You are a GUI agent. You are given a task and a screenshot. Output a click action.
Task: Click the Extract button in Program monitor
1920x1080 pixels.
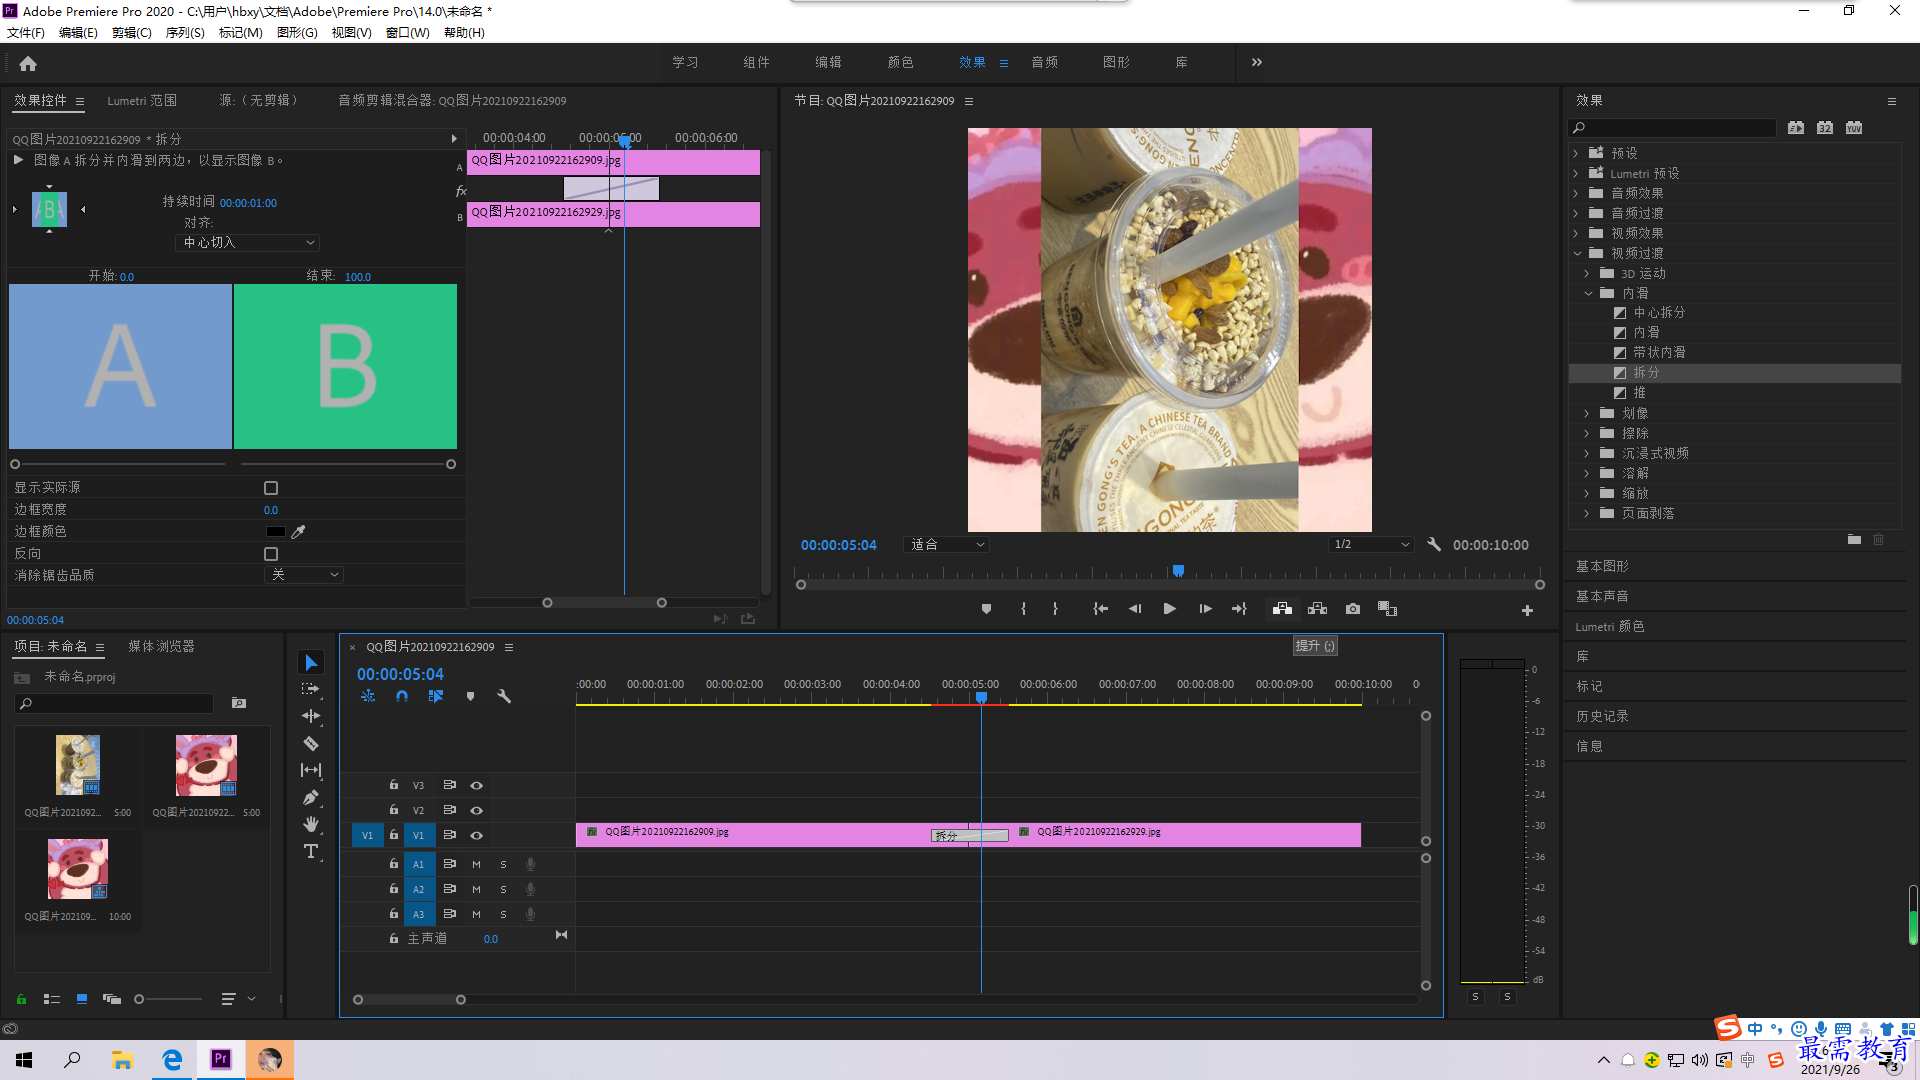(x=1318, y=609)
